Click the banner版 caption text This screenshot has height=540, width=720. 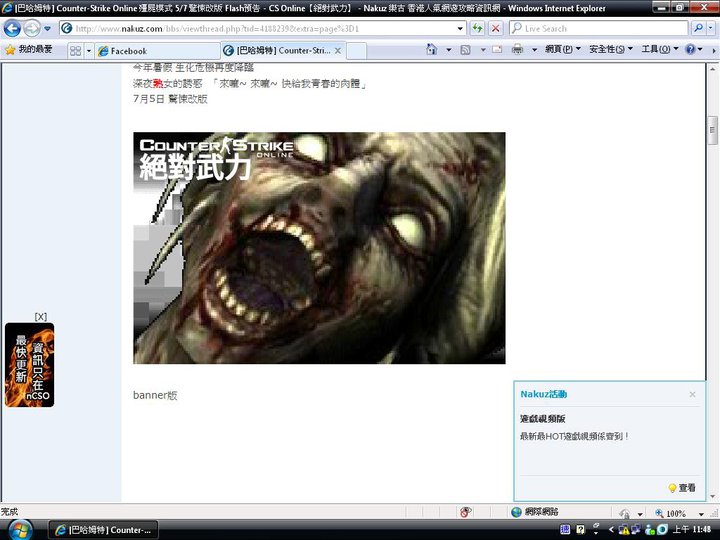click(155, 395)
